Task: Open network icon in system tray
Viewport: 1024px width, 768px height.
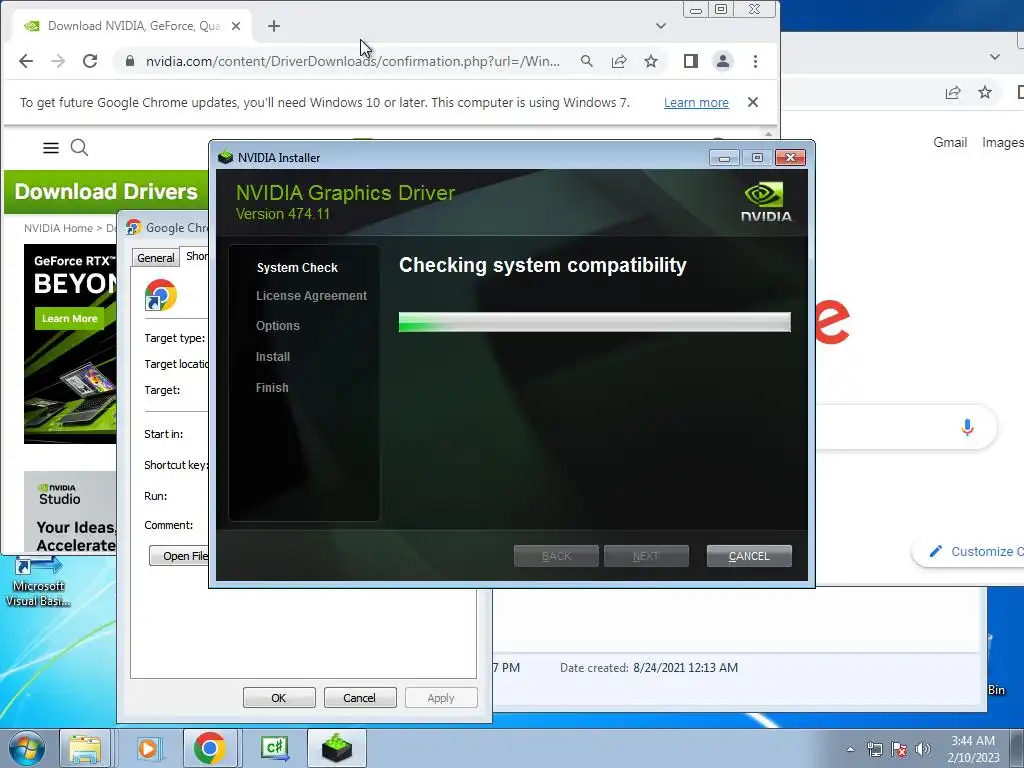Action: 874,749
